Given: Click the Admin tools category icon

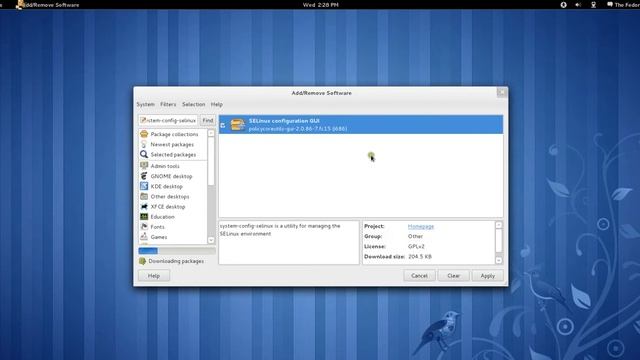Looking at the screenshot, I should click(x=144, y=166).
